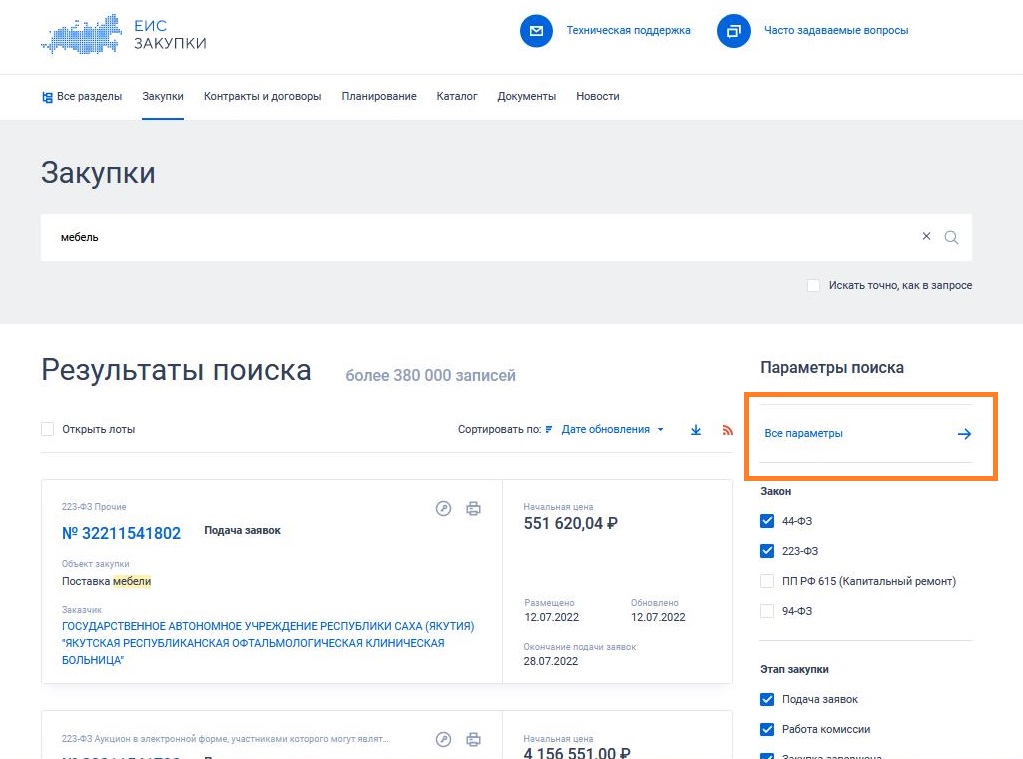Click into the search field containing 'мебель'

point(470,238)
